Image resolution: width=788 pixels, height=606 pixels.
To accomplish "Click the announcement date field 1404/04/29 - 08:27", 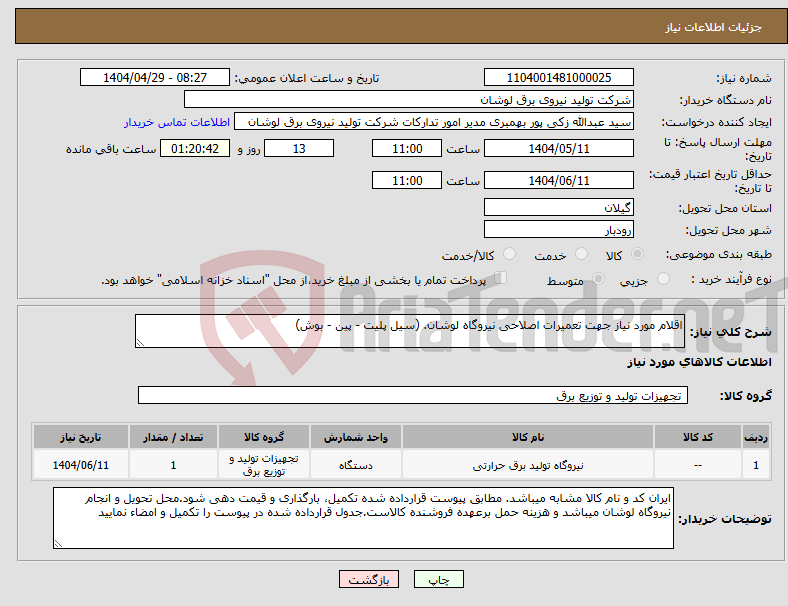I will click(155, 77).
